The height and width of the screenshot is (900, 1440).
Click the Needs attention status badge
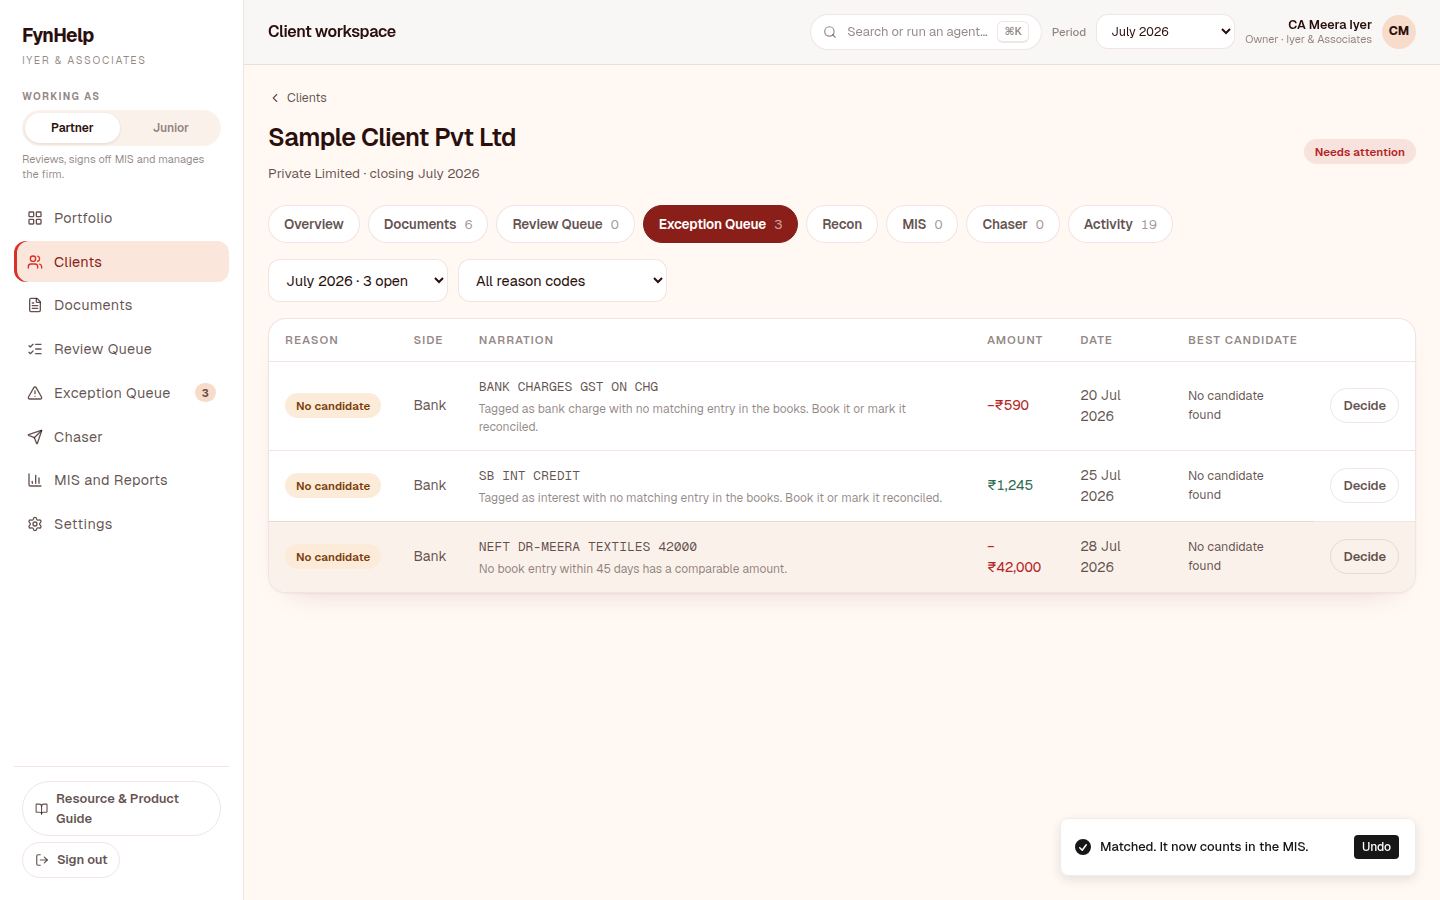click(x=1359, y=152)
